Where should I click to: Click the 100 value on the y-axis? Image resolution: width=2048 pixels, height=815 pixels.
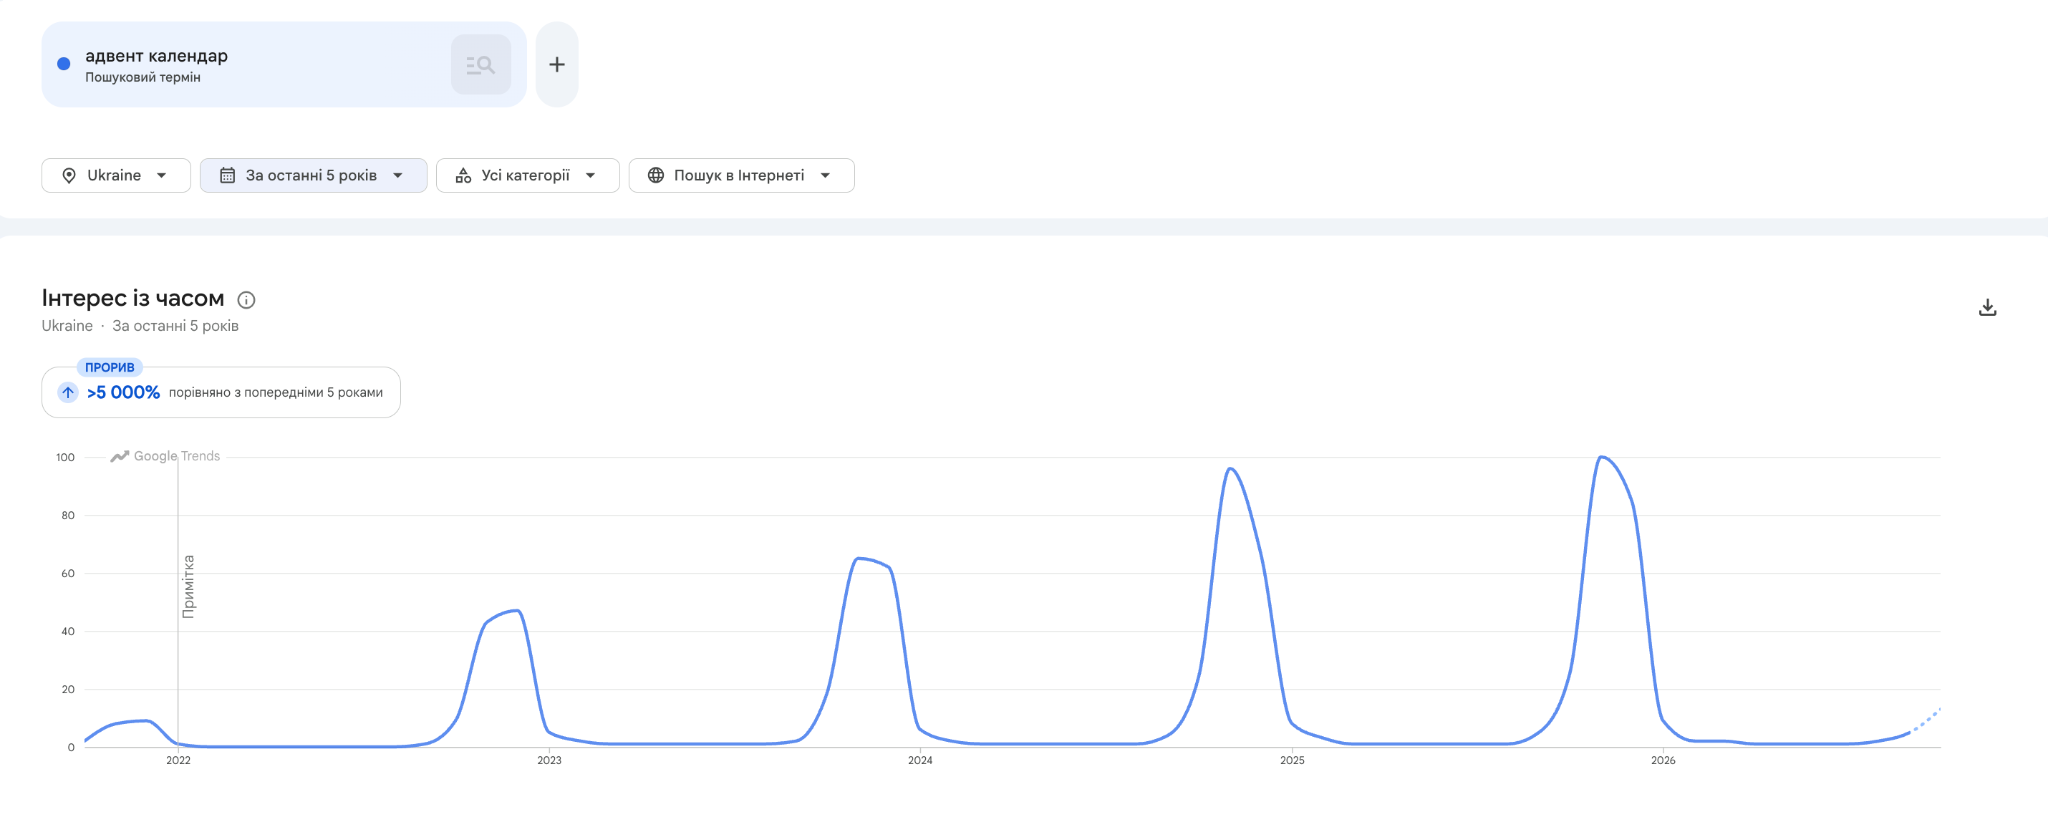tap(65, 457)
